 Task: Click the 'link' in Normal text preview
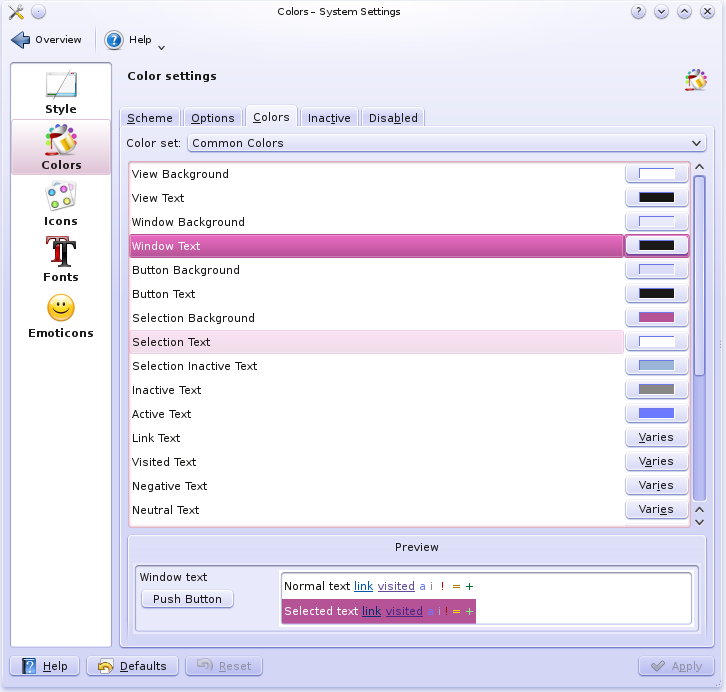363,586
